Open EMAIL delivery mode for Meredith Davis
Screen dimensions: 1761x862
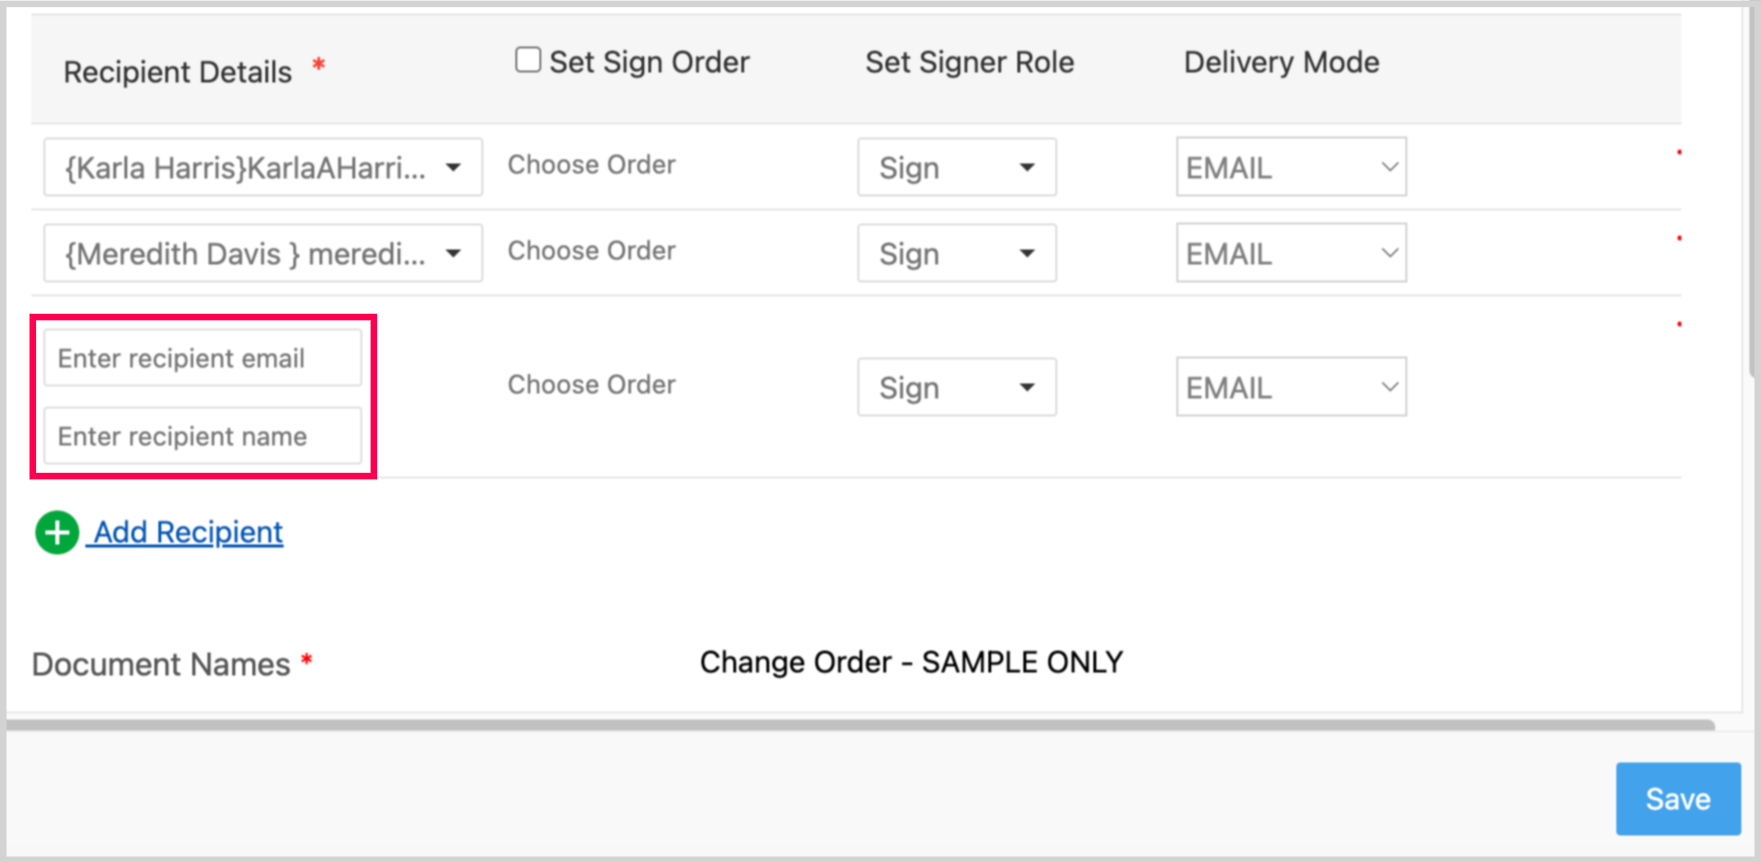(1290, 253)
